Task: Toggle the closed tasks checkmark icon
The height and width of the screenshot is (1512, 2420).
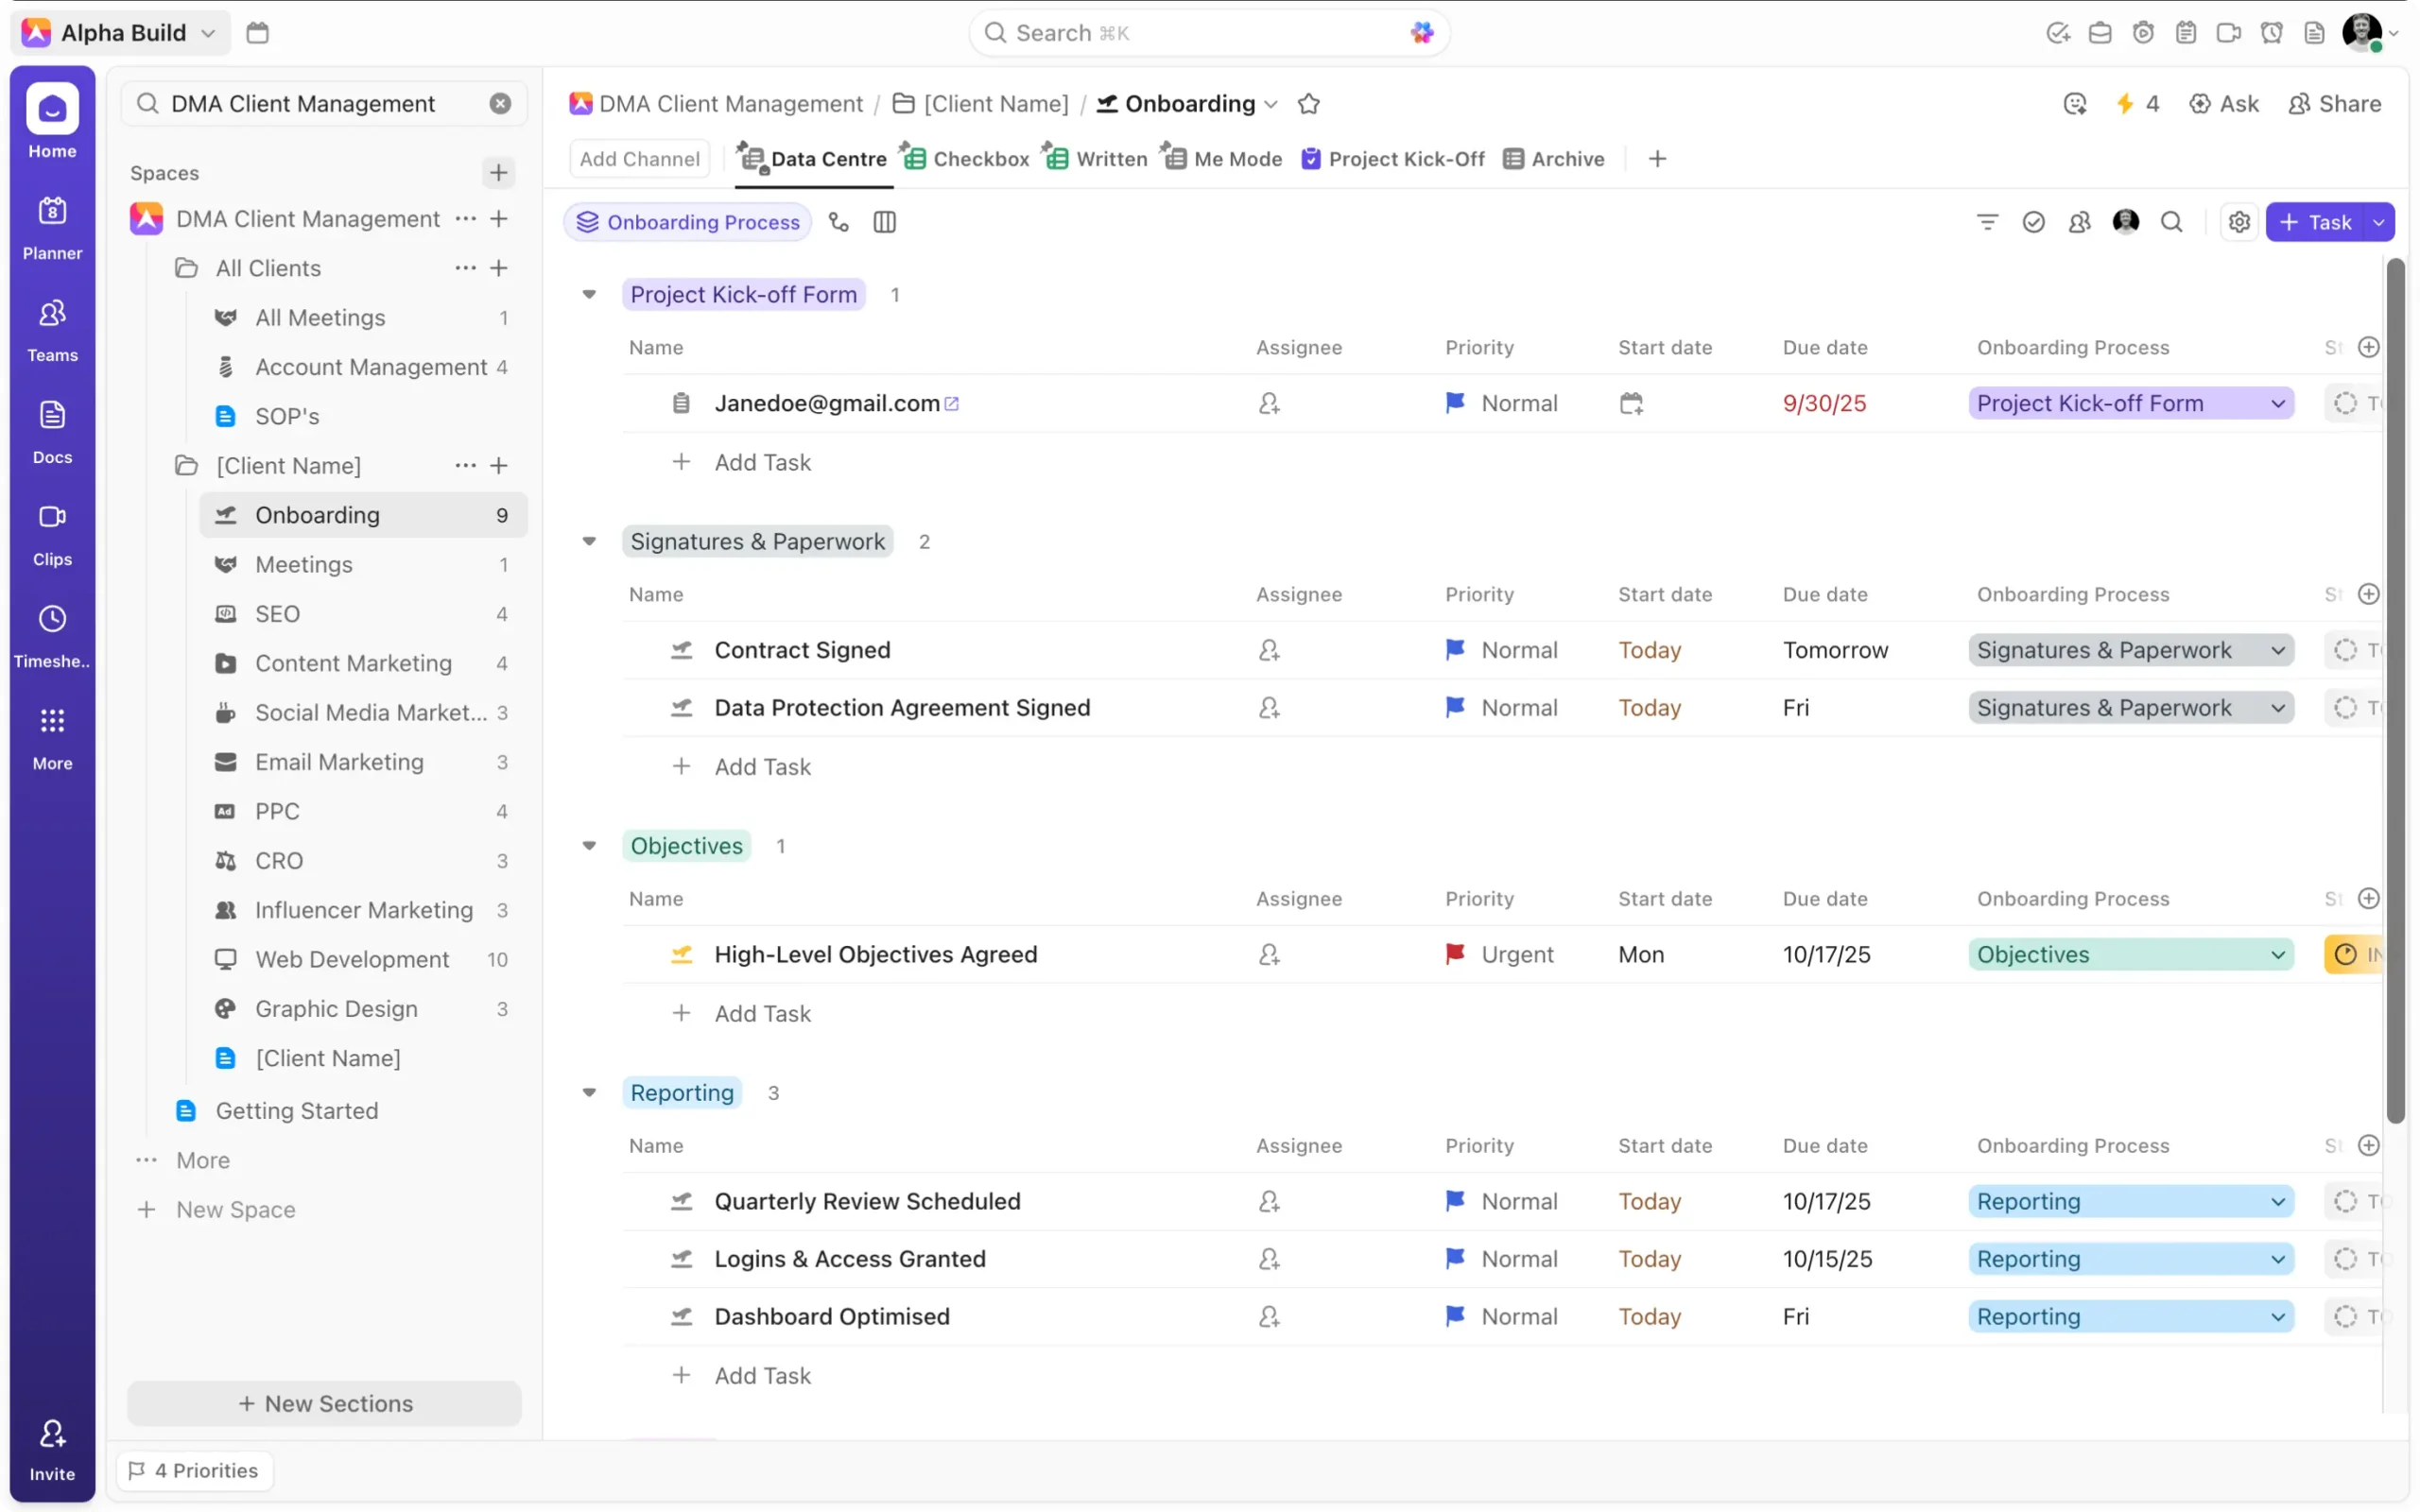Action: pos(2033,222)
